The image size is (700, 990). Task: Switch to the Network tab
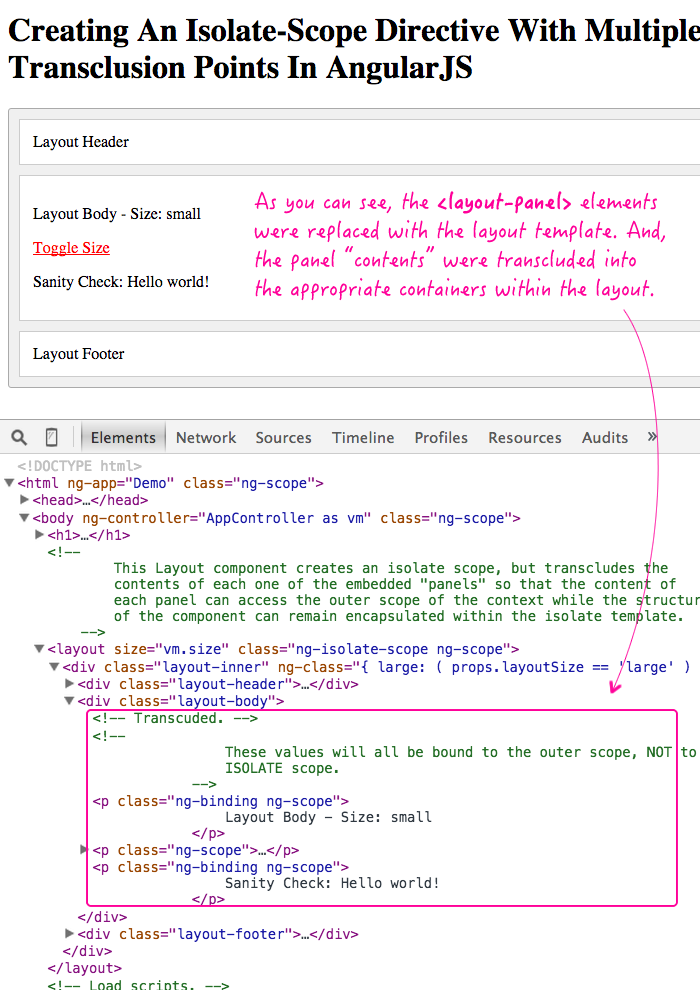(x=206, y=438)
